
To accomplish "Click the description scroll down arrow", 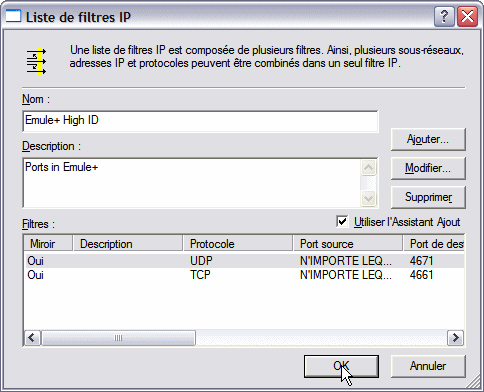I will (368, 199).
